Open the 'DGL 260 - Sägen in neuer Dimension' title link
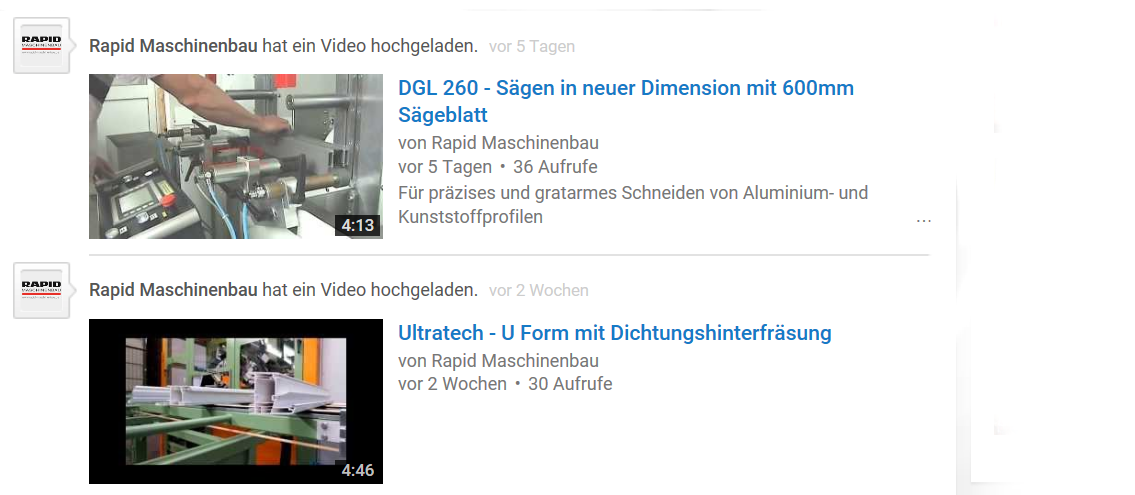Viewport: 1135px width, 495px height. 626,101
